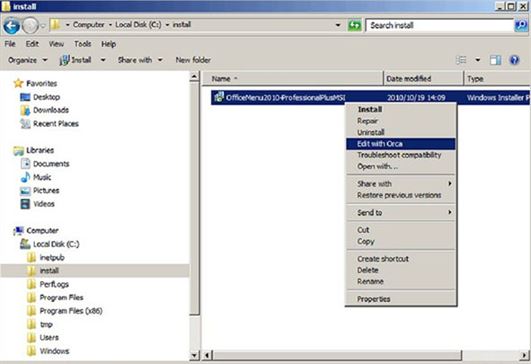Open the Users folder

point(49,338)
